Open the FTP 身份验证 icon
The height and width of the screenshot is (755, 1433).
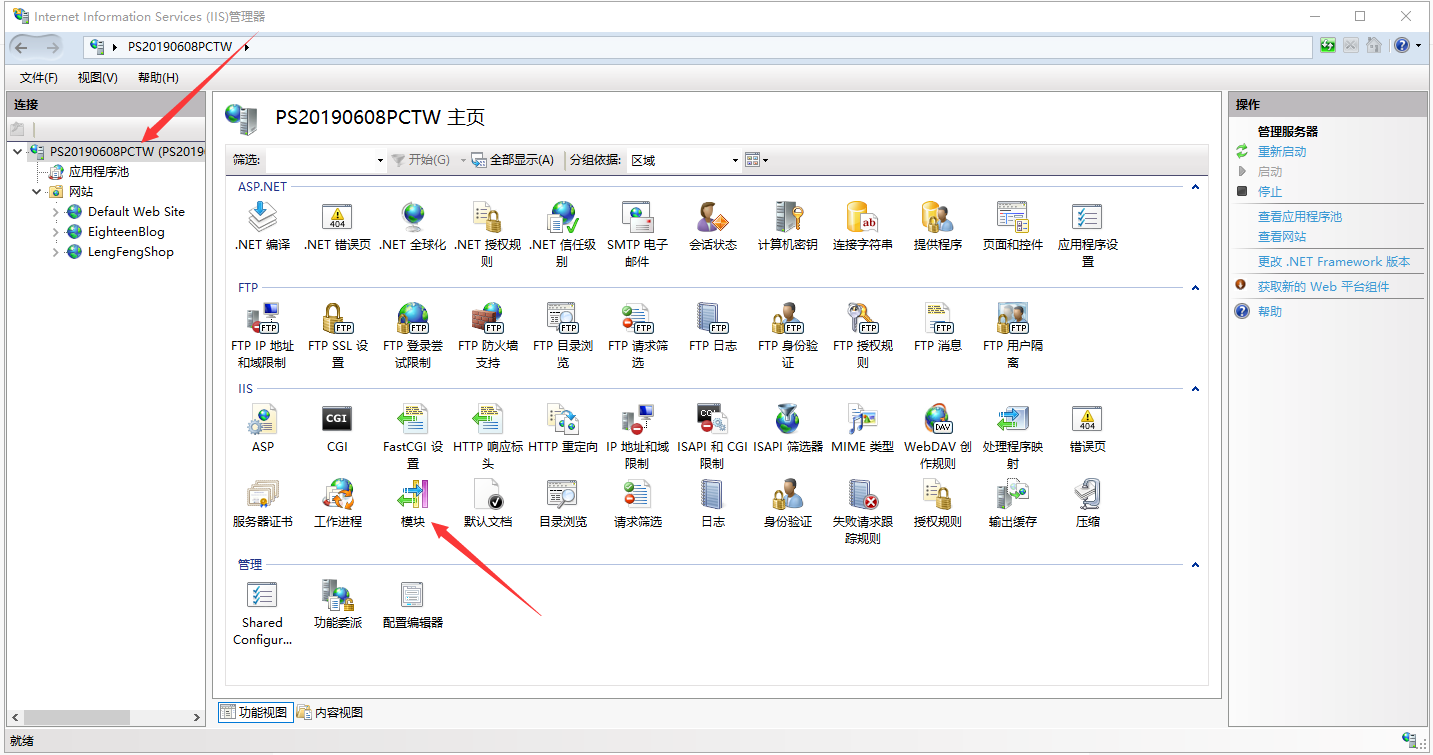(788, 335)
